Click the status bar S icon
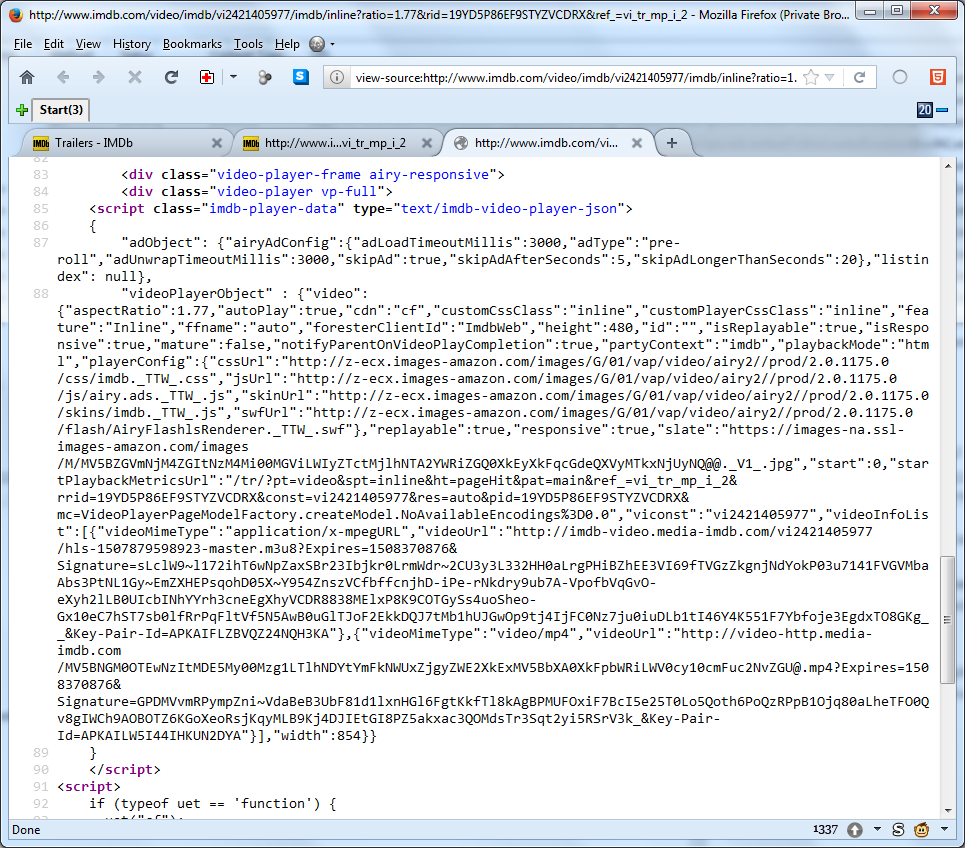The height and width of the screenshot is (848, 965). click(x=898, y=830)
